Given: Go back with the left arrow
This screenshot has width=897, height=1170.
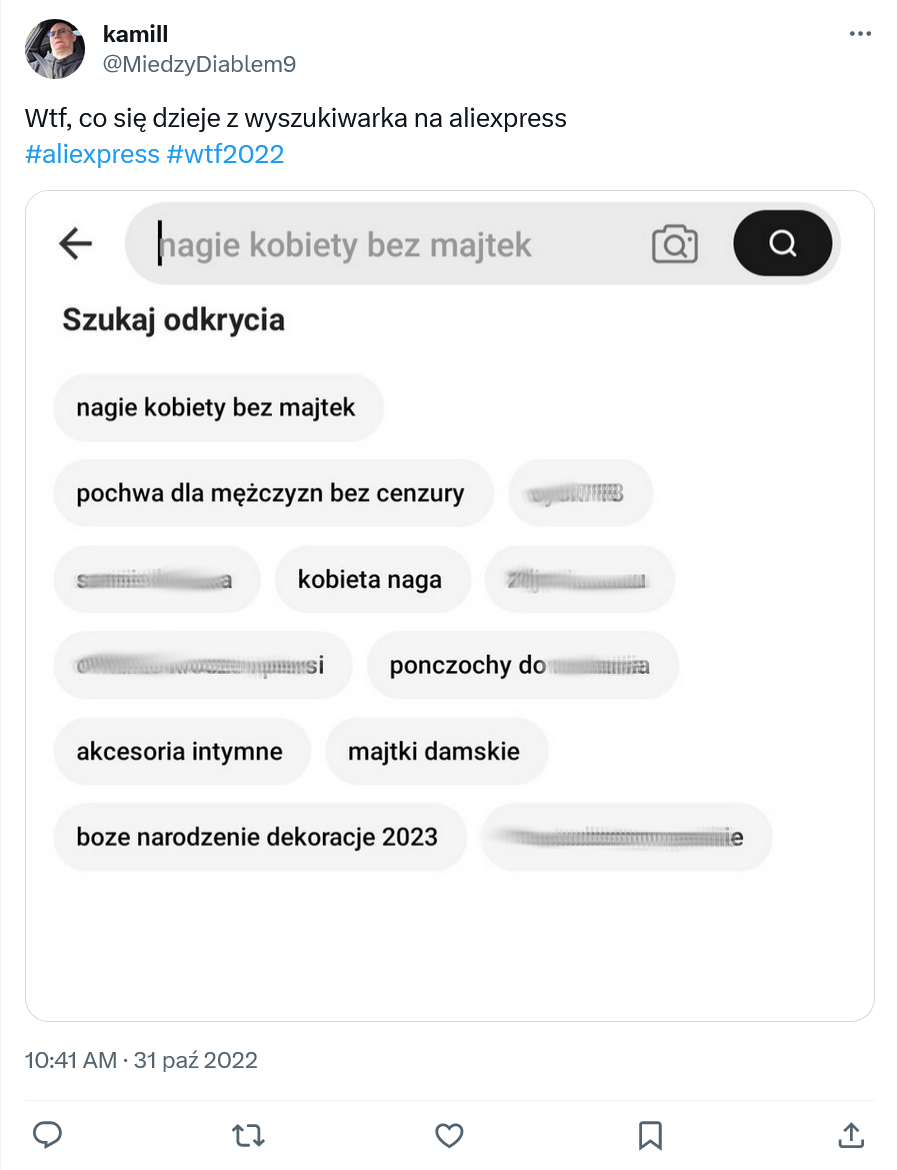Looking at the screenshot, I should tap(75, 243).
